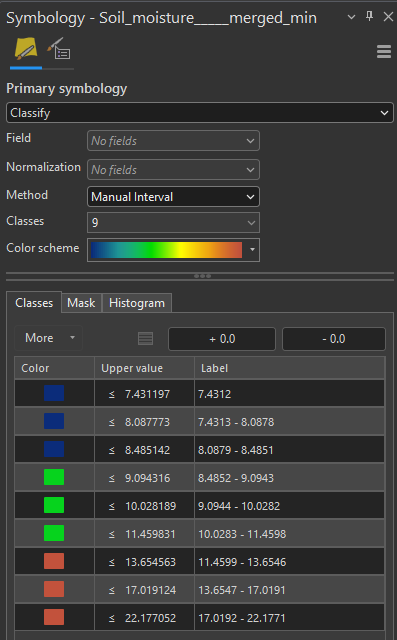Switch to the Mask tab

[81, 303]
